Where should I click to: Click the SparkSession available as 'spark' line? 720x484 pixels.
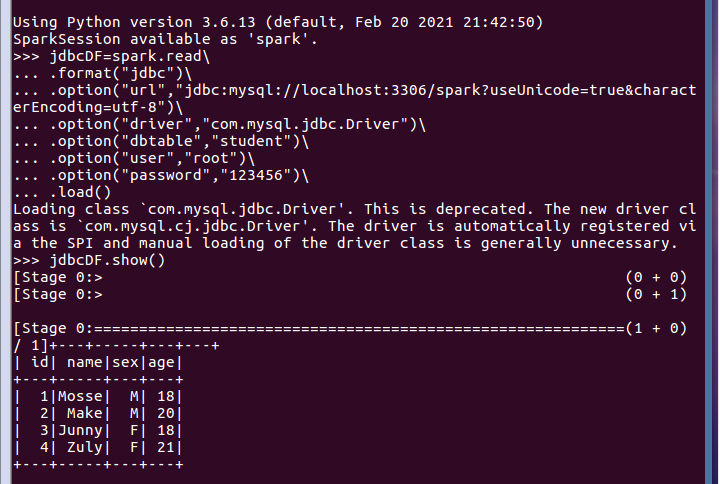(x=165, y=39)
